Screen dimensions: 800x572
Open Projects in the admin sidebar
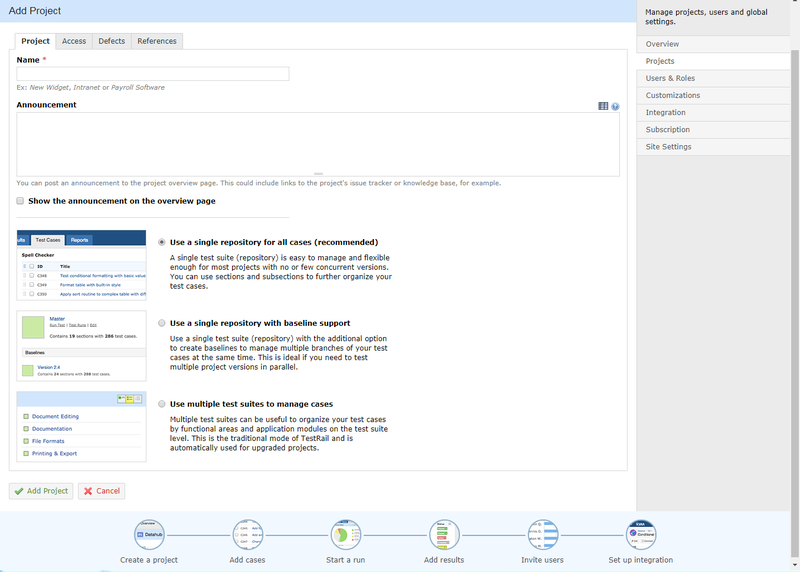713,61
